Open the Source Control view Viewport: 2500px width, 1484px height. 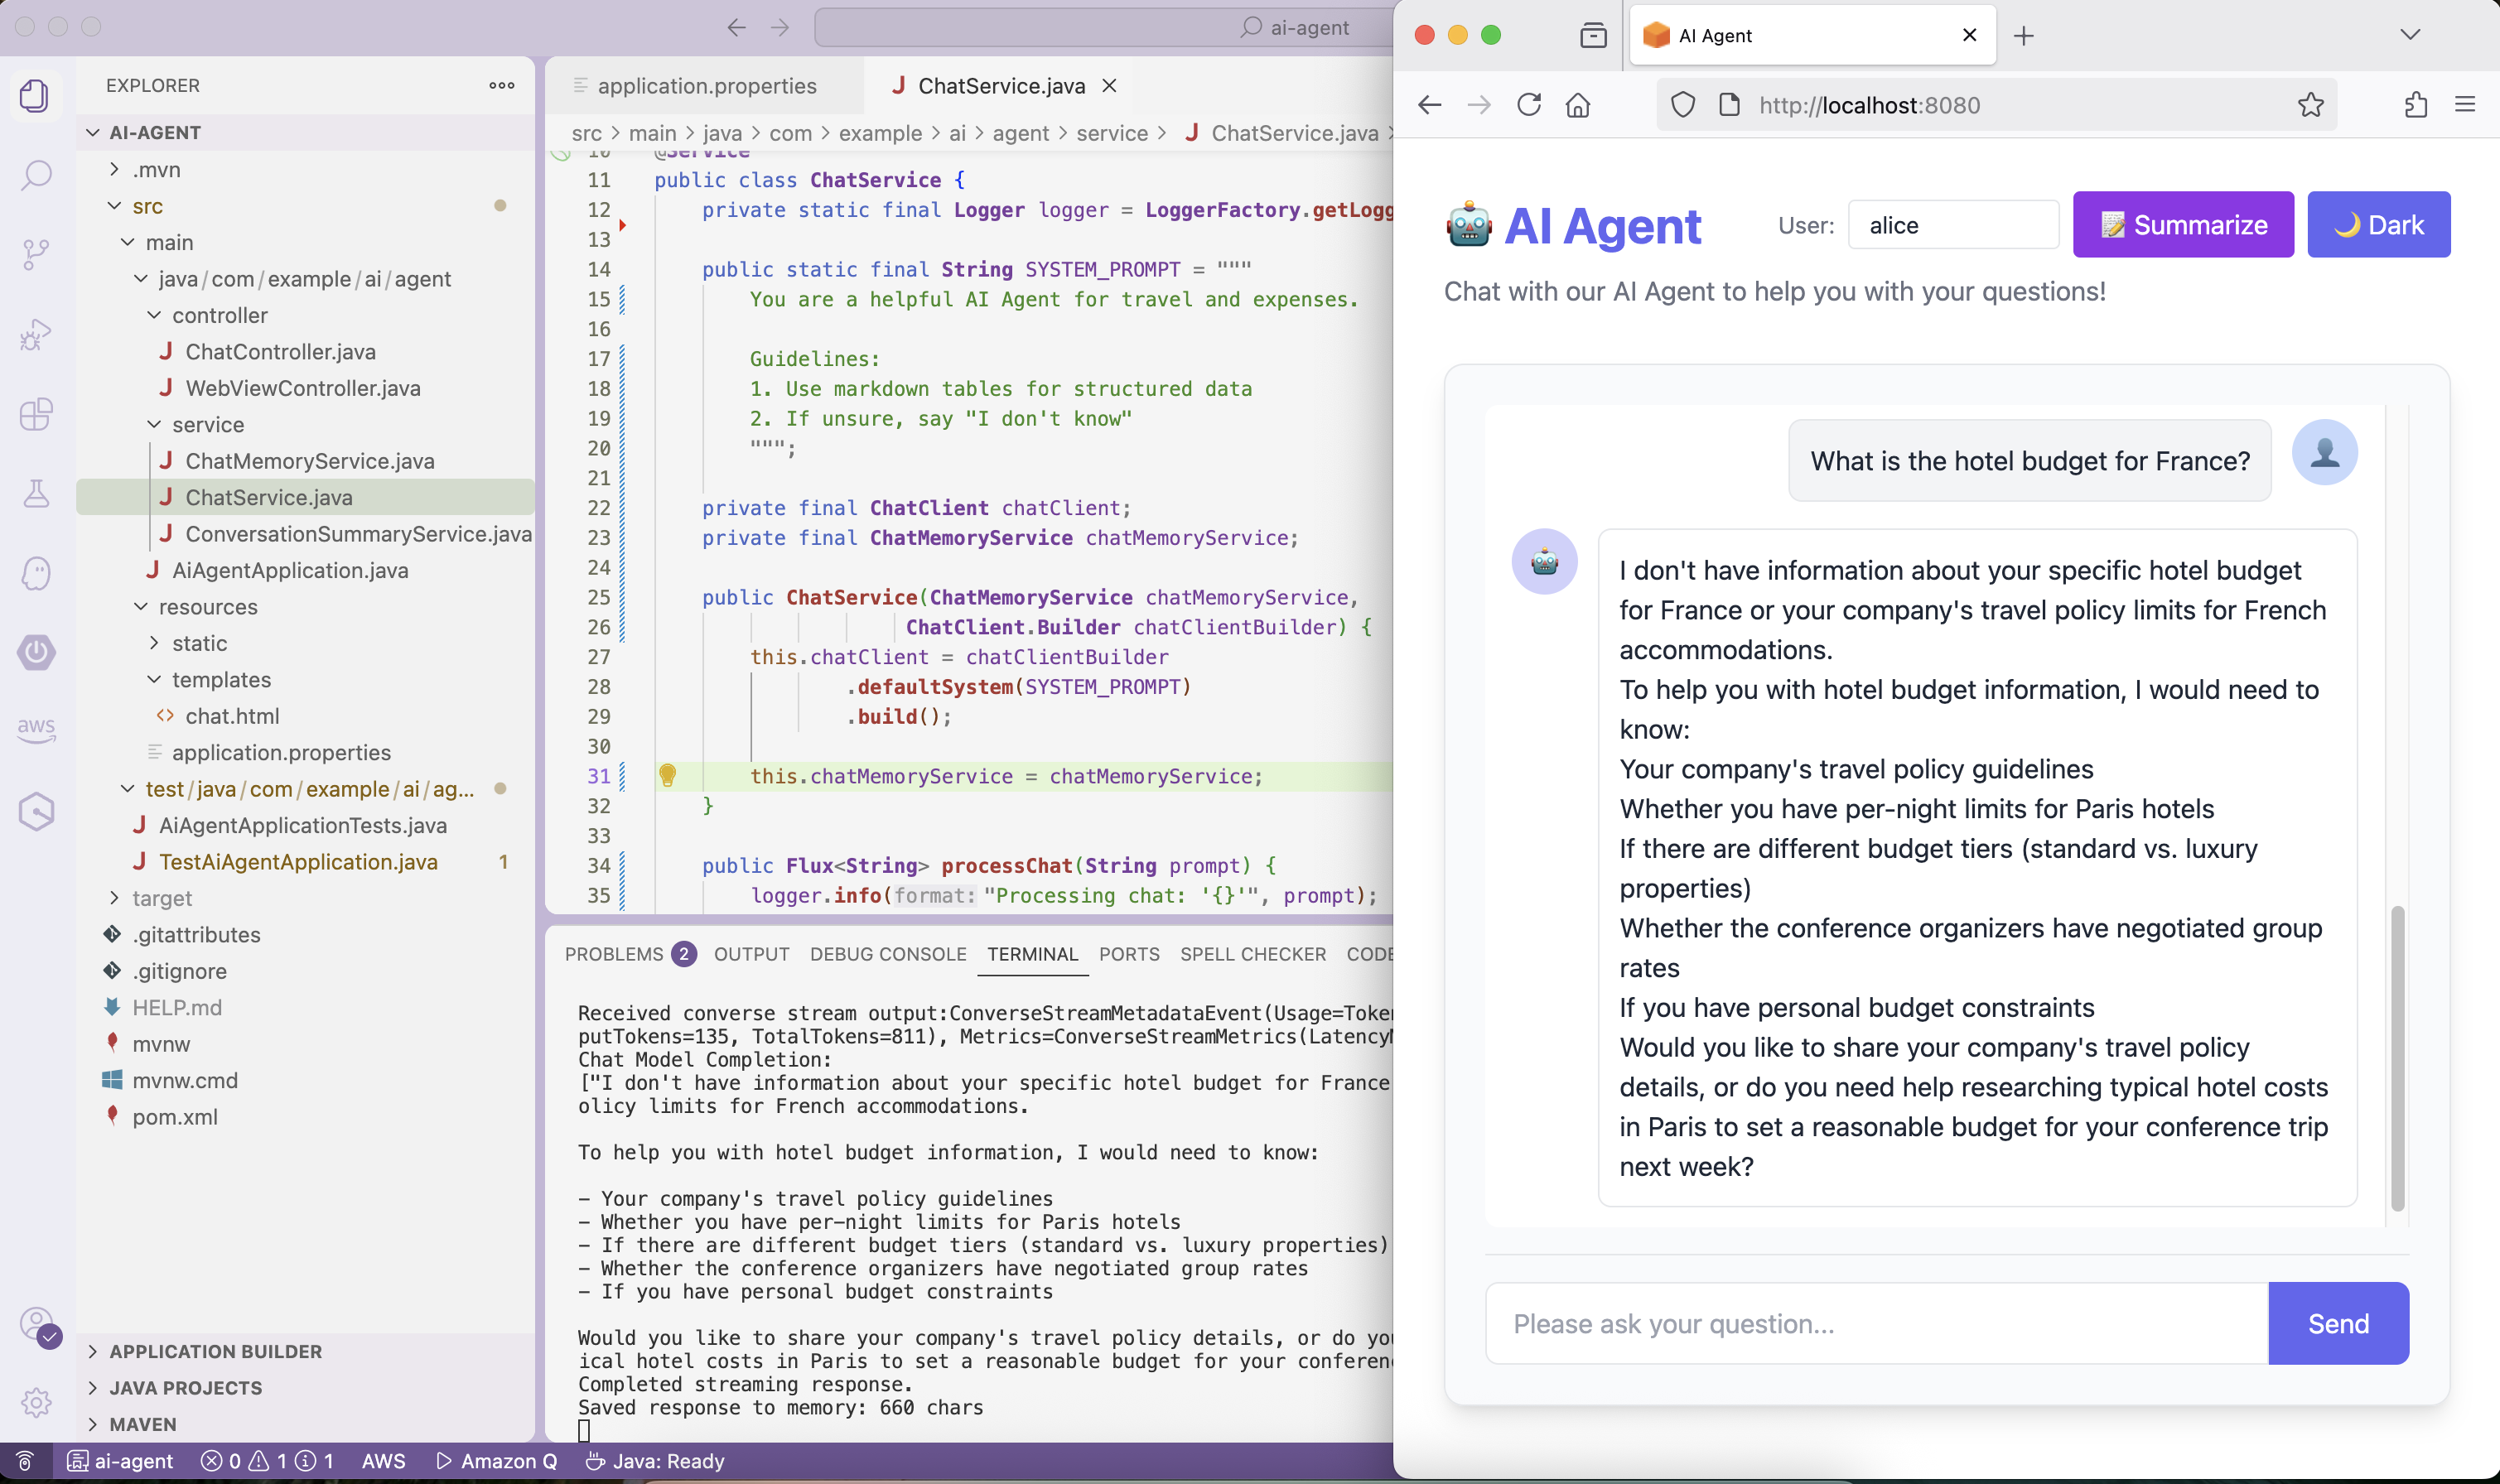pyautogui.click(x=36, y=255)
